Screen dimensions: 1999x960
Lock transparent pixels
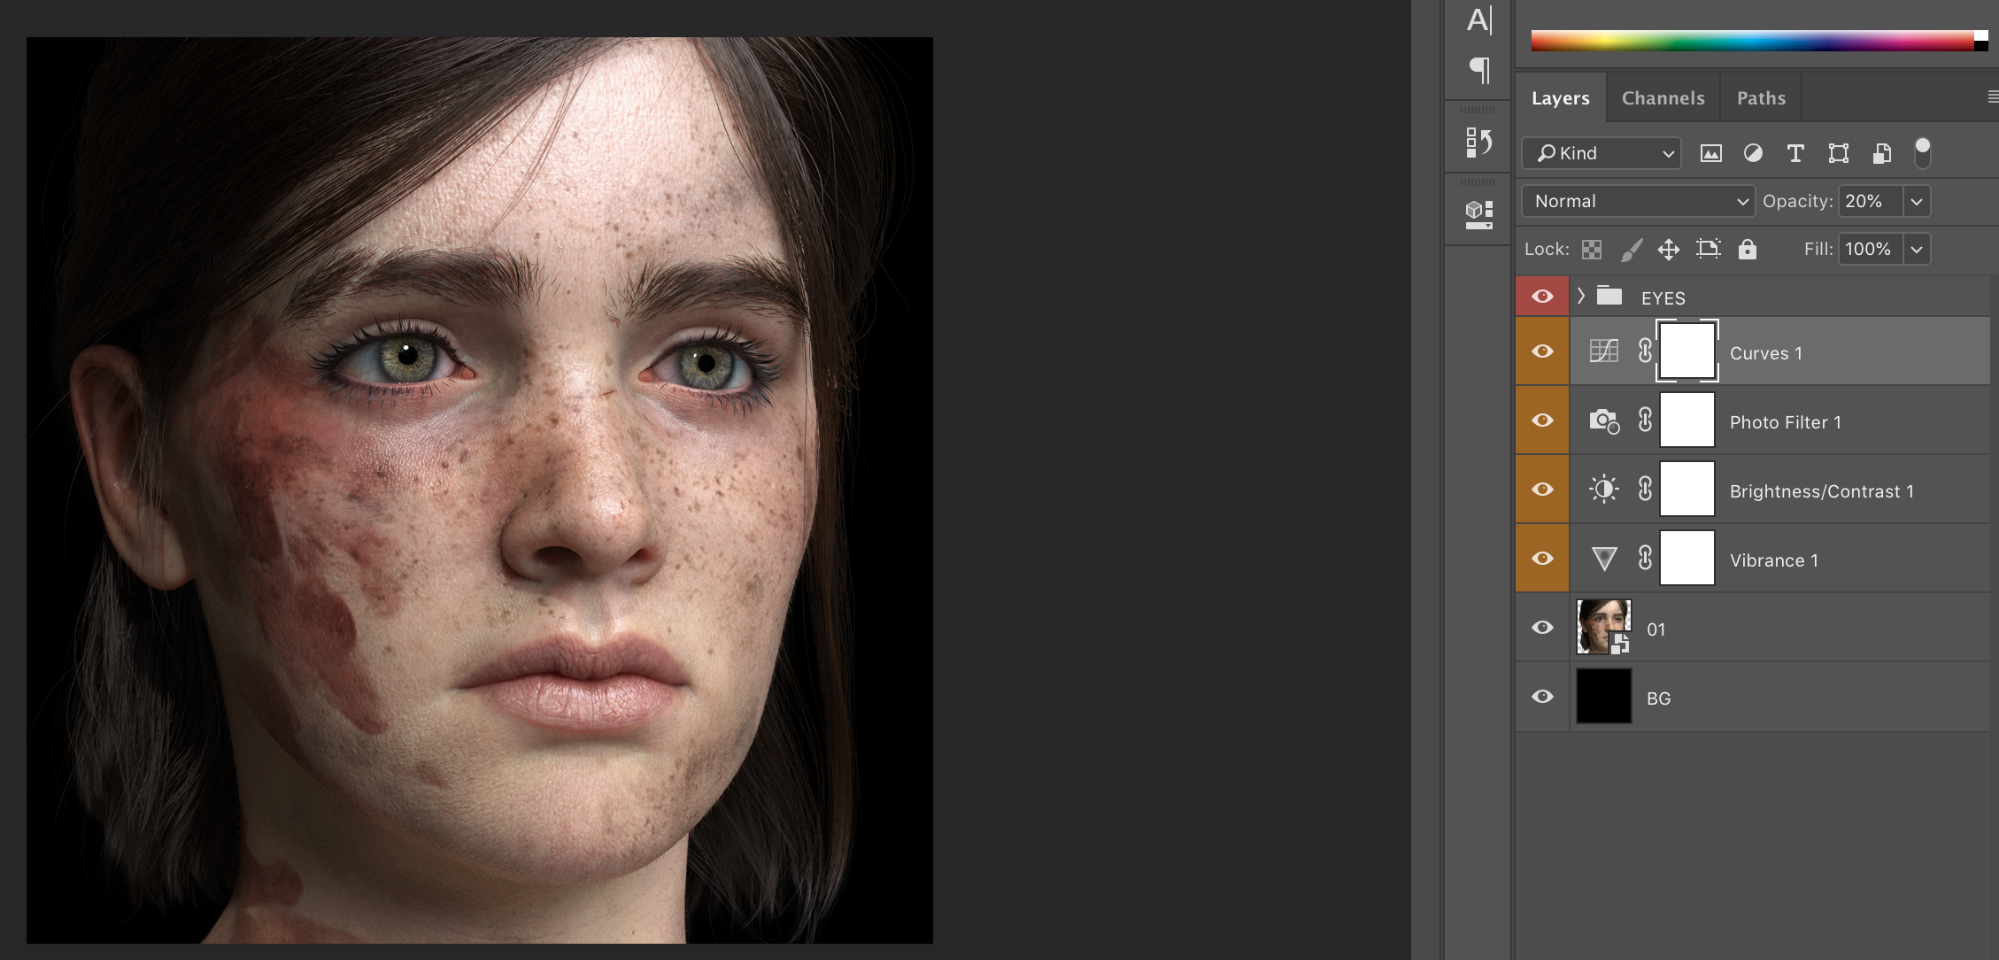click(x=1592, y=249)
